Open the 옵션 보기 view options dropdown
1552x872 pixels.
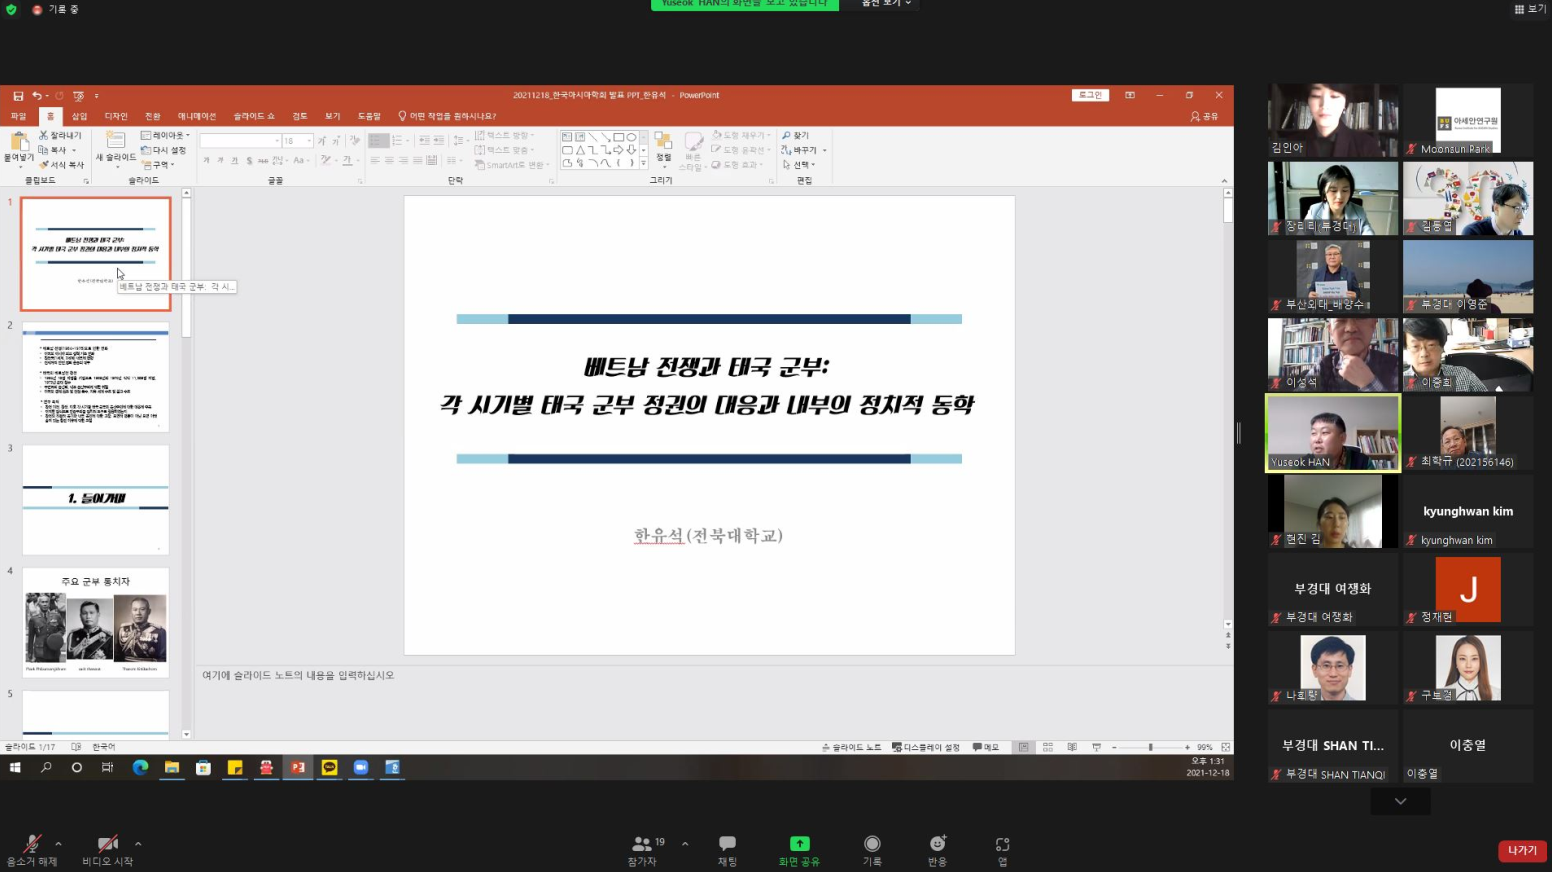click(x=886, y=4)
